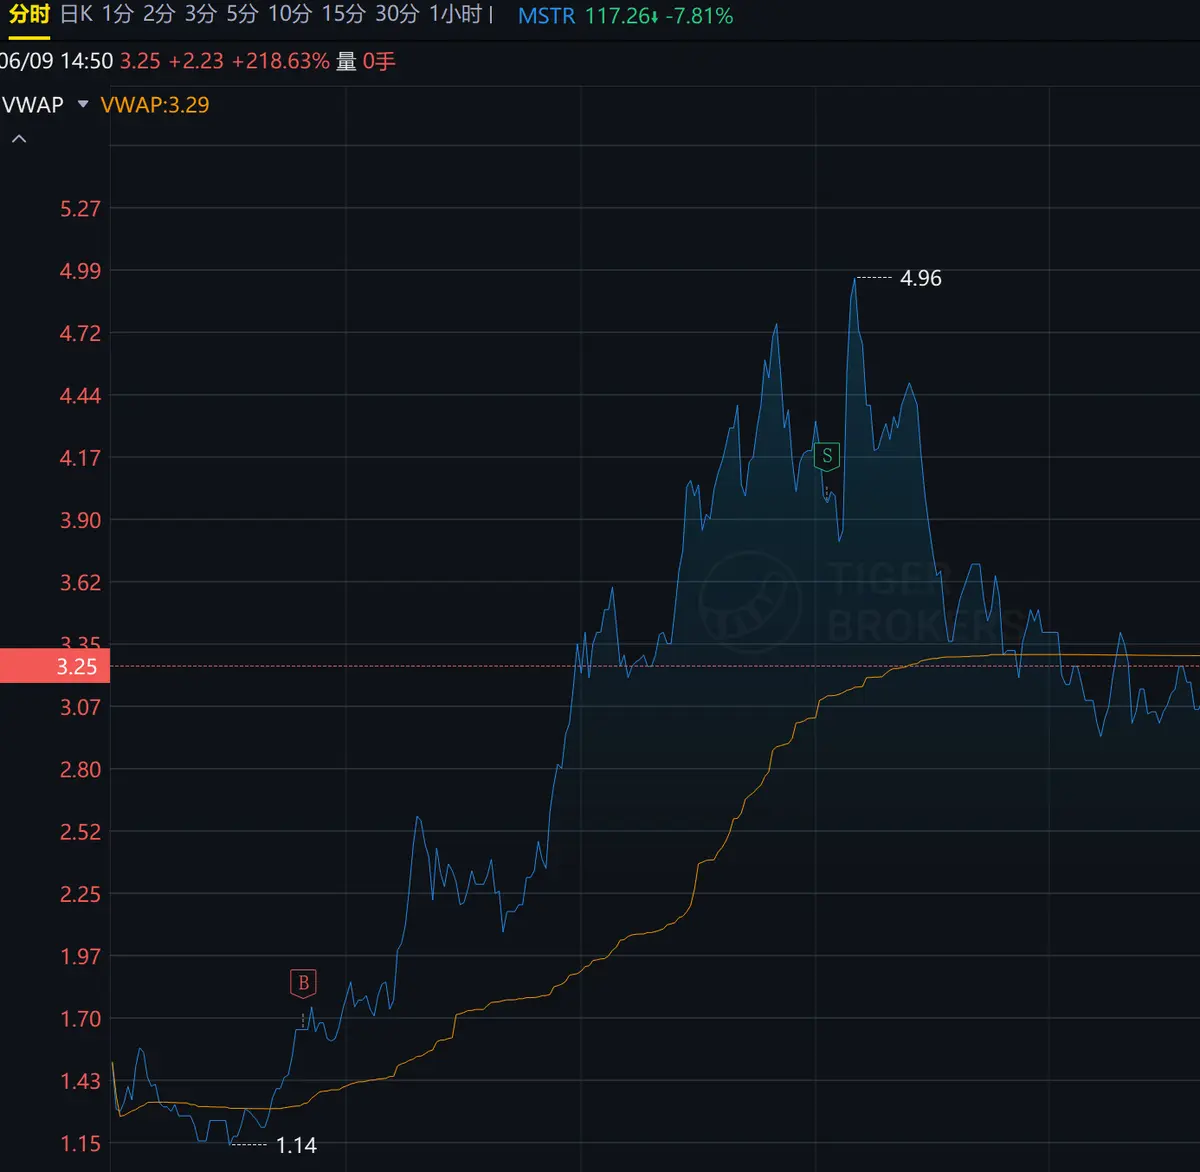Viewport: 1200px width, 1172px height.
Task: Click the VWAP indicator name label
Action: pos(33,105)
